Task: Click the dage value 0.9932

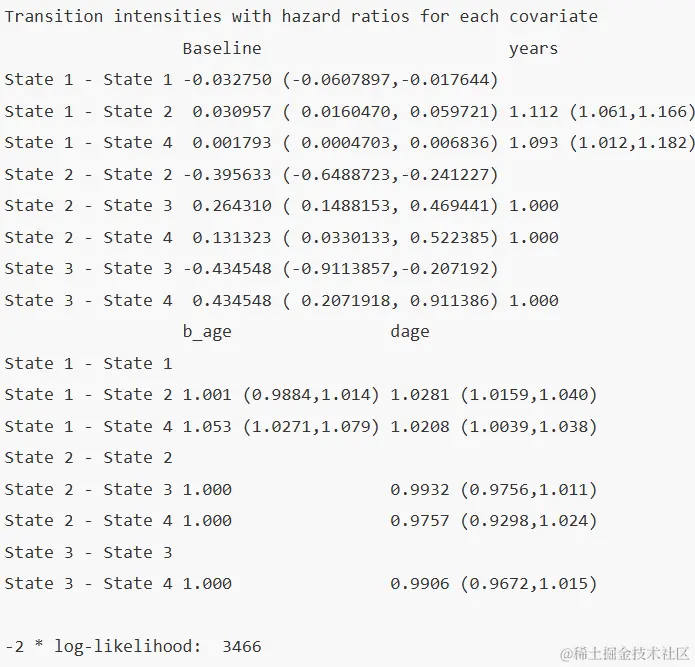Action: (x=419, y=489)
